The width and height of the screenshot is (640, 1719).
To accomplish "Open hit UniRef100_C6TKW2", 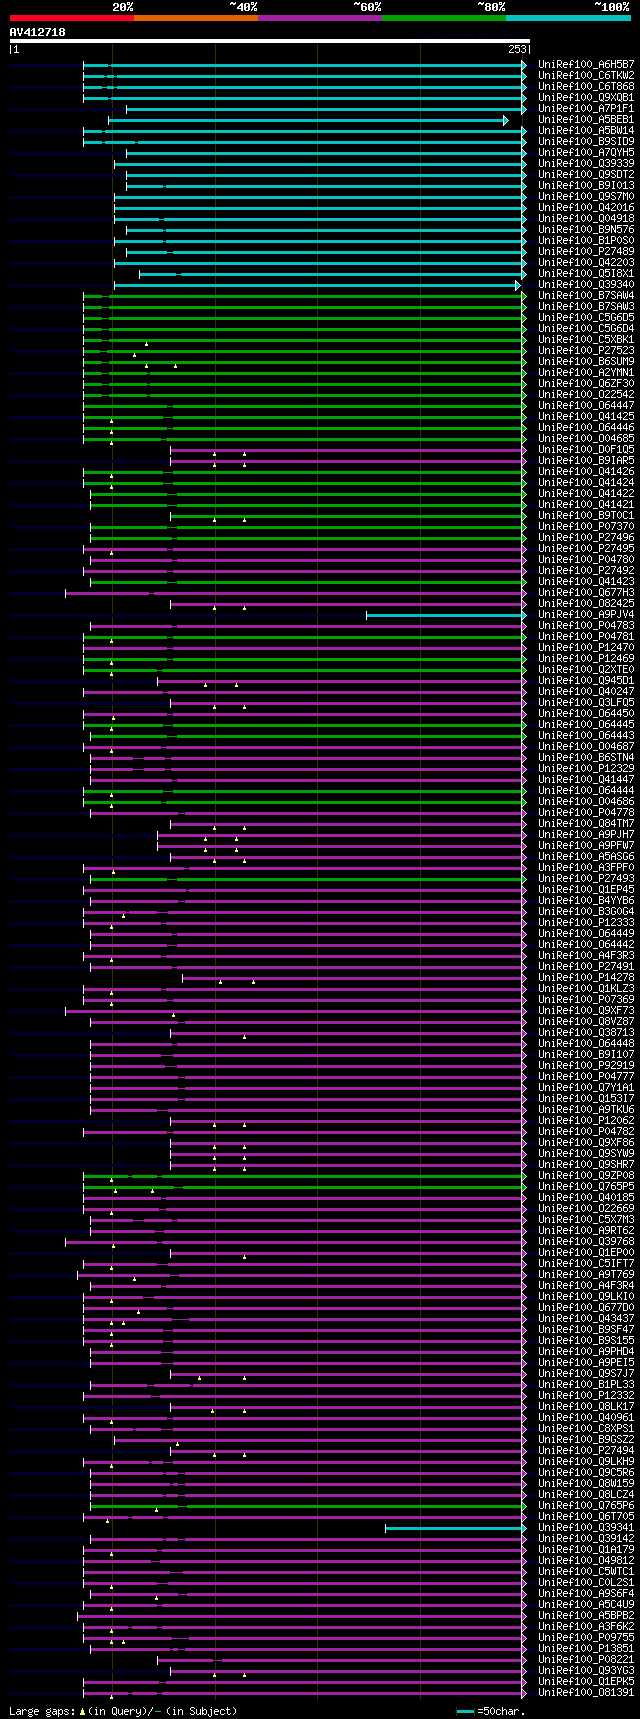I will (x=586, y=75).
